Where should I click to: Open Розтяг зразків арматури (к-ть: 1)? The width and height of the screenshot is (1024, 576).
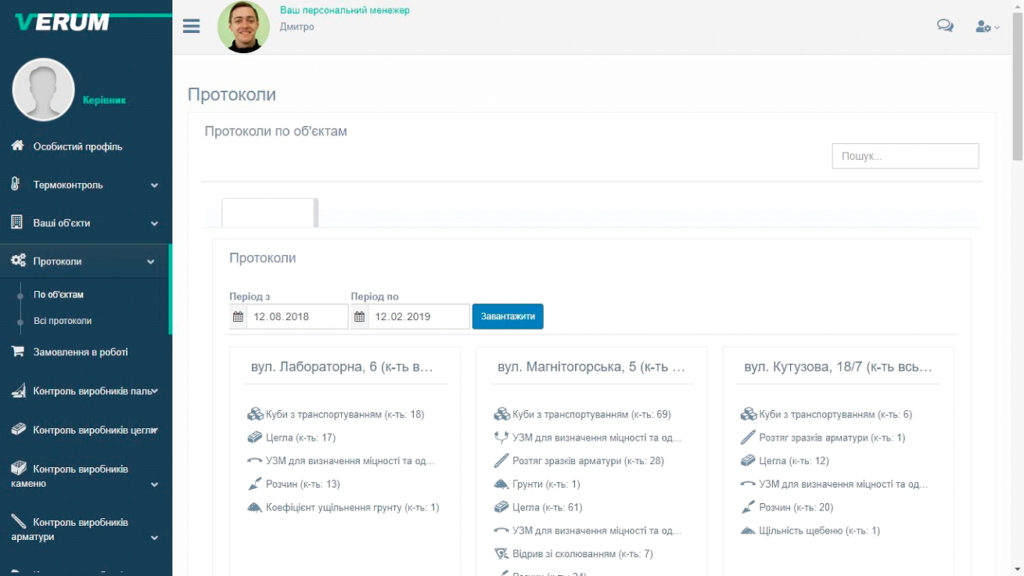(x=832, y=438)
